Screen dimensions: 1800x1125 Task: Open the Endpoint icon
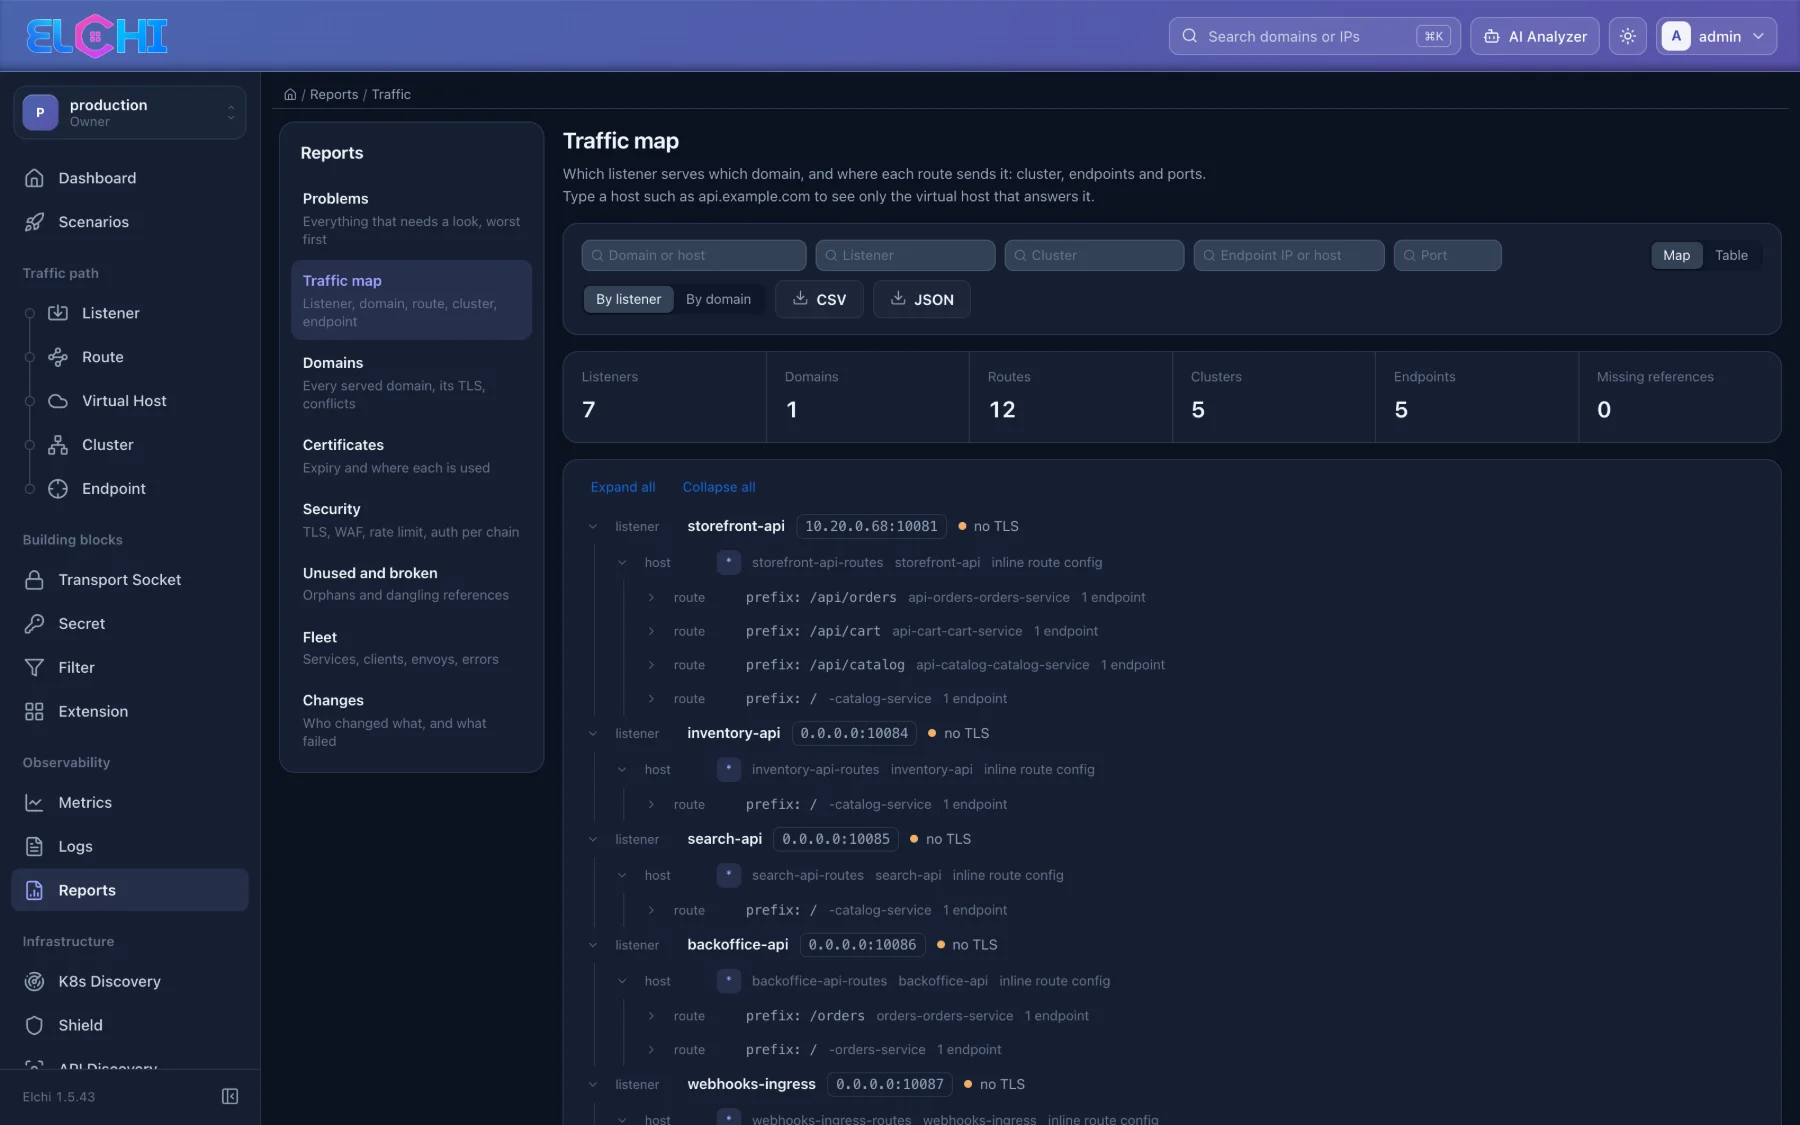[x=58, y=489]
